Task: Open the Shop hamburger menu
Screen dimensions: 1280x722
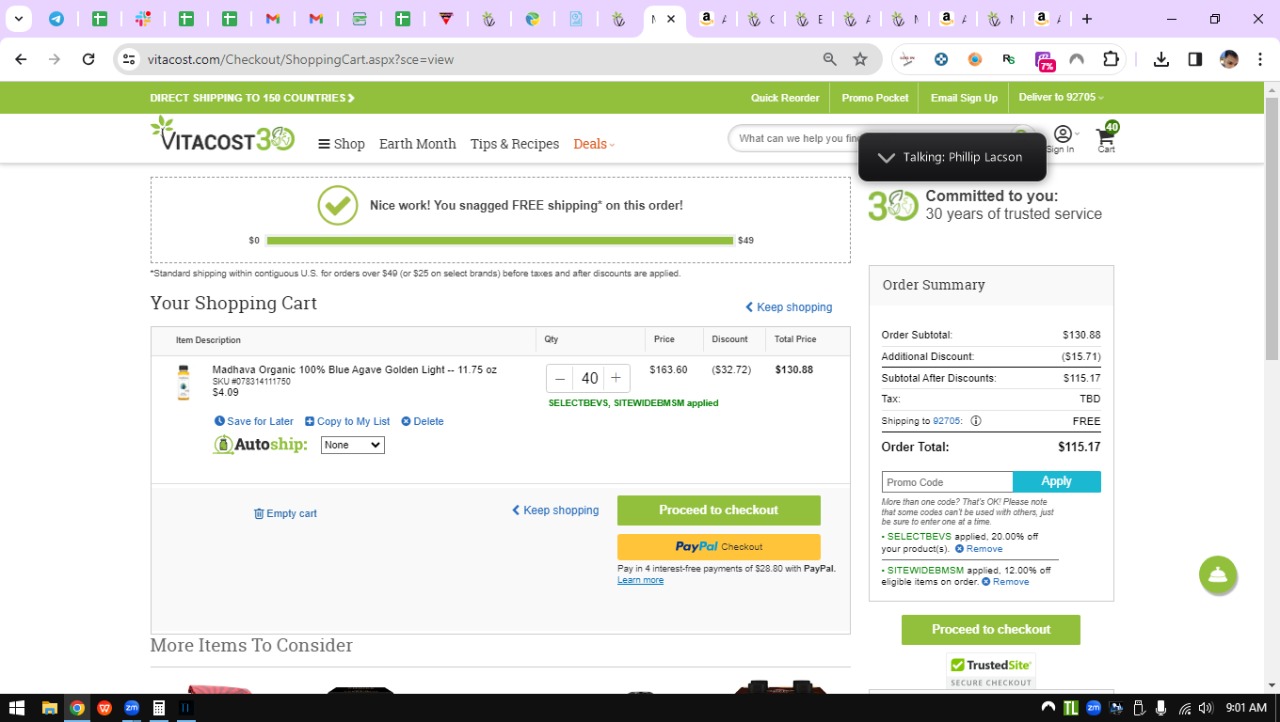Action: [341, 144]
